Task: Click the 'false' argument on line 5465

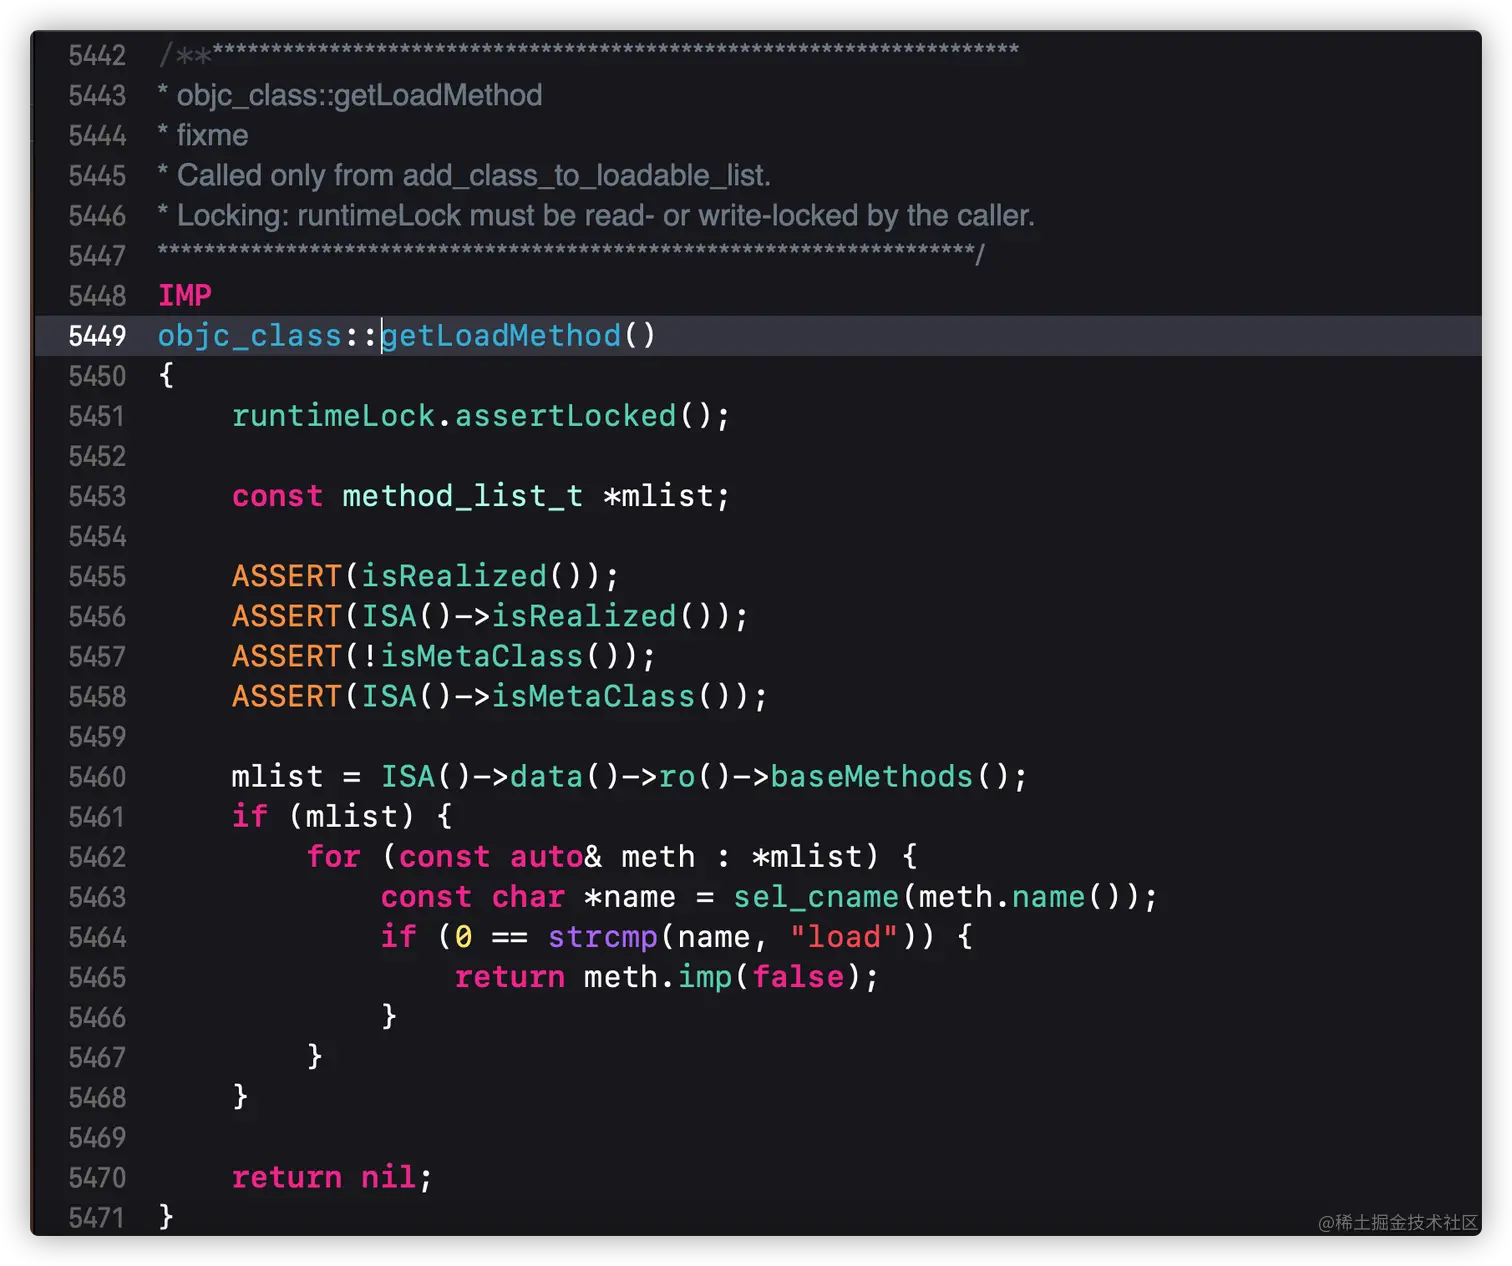Action: coord(798,977)
